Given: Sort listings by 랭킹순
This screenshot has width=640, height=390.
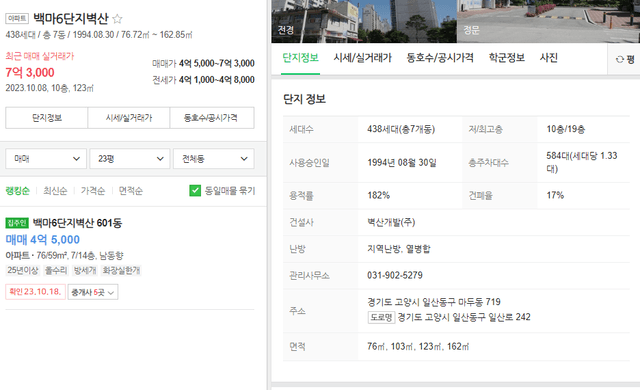Looking at the screenshot, I should (x=18, y=191).
